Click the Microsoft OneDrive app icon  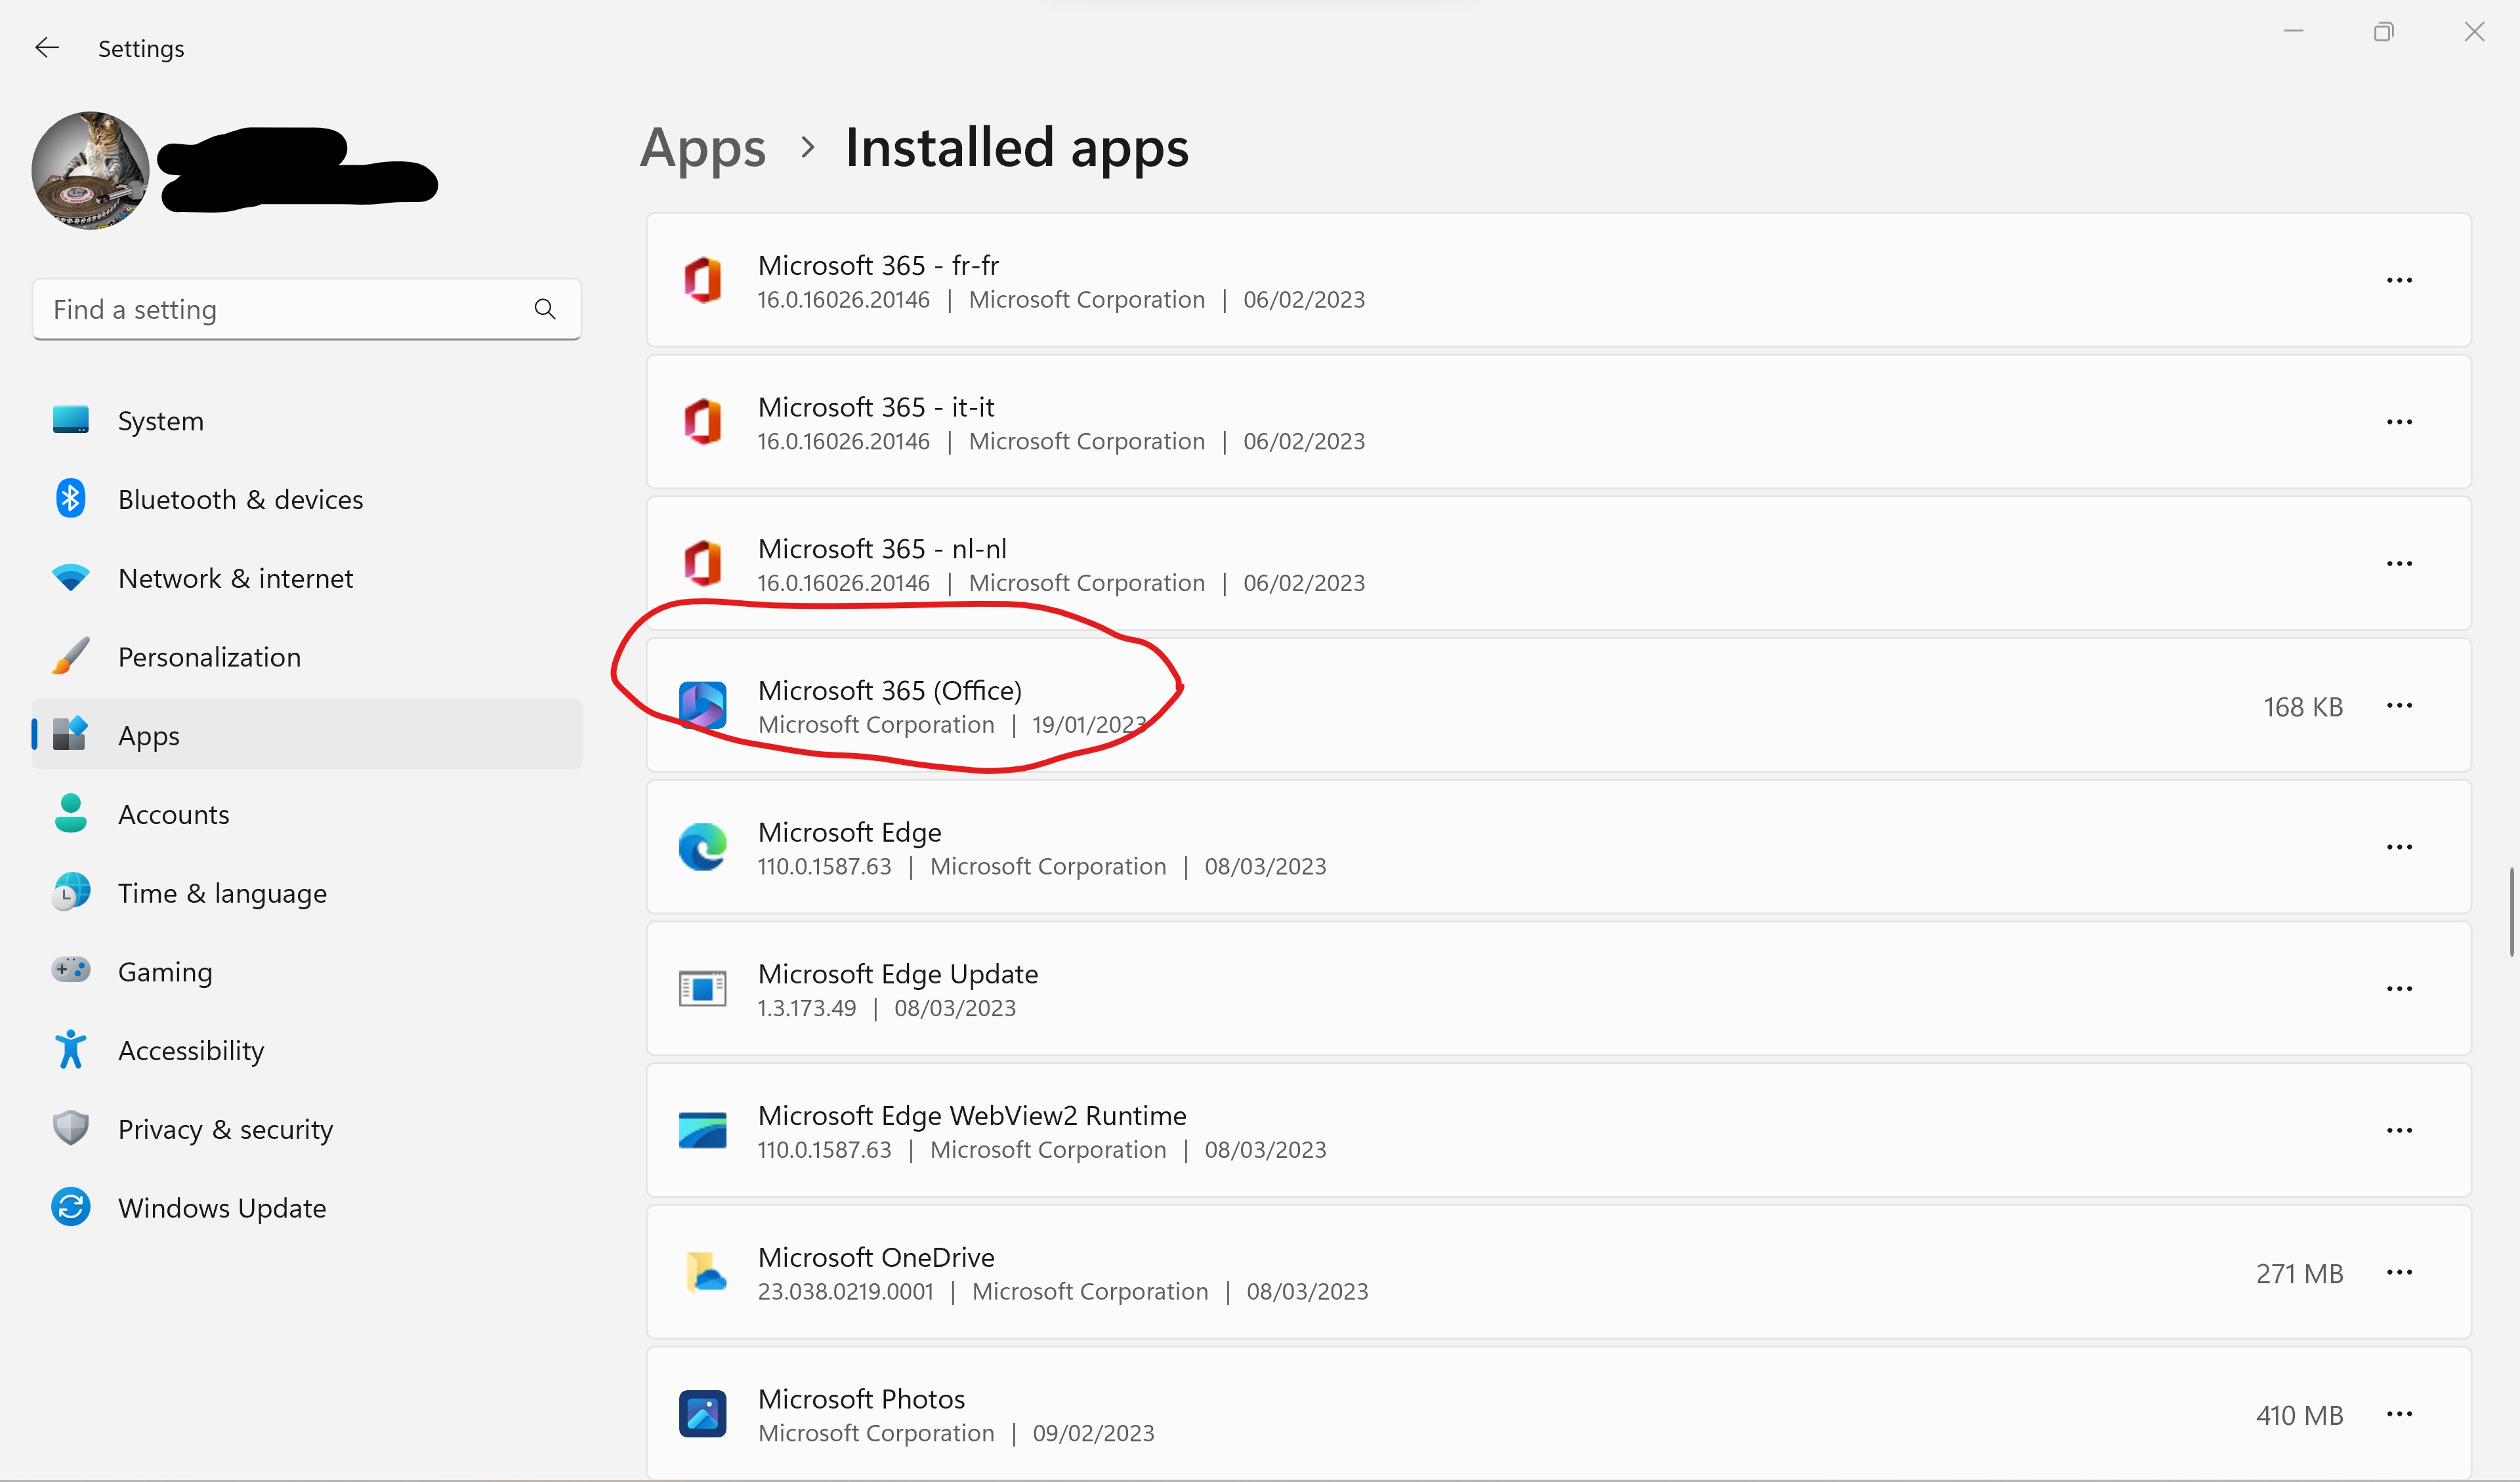click(703, 1273)
